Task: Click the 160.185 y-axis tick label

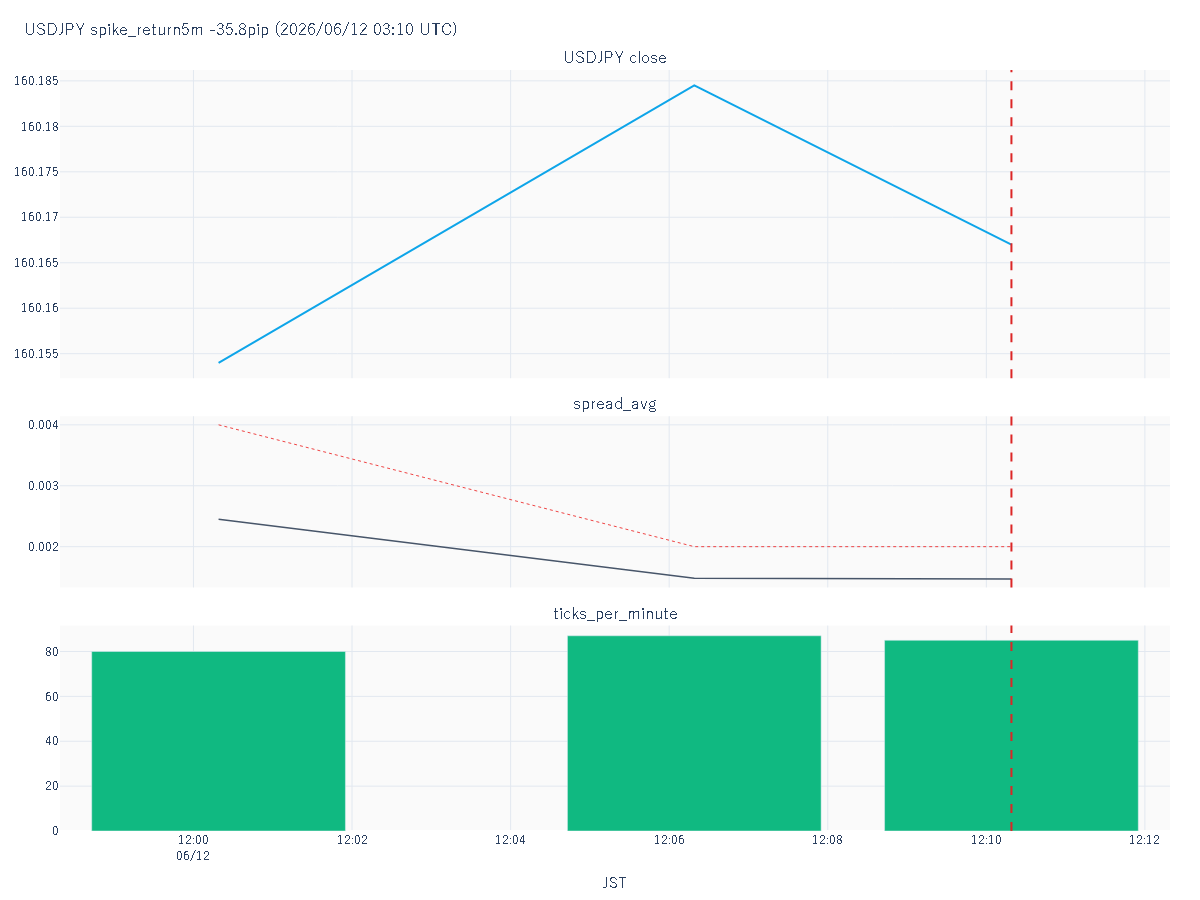Action: (36, 81)
